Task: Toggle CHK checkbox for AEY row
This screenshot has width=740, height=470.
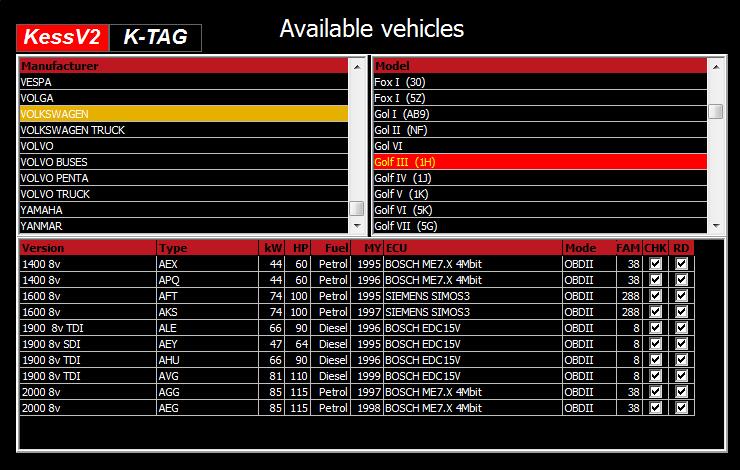Action: click(655, 344)
